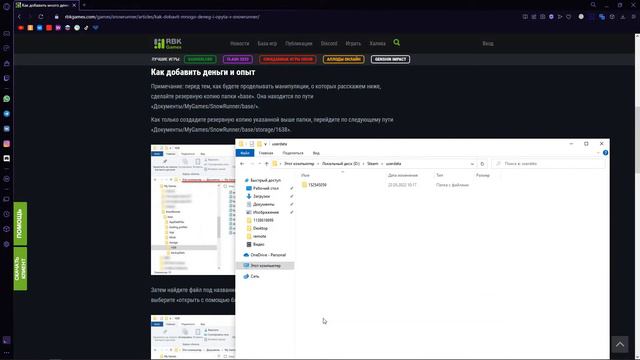Open the first article screenshot thumbnail

tap(193, 210)
